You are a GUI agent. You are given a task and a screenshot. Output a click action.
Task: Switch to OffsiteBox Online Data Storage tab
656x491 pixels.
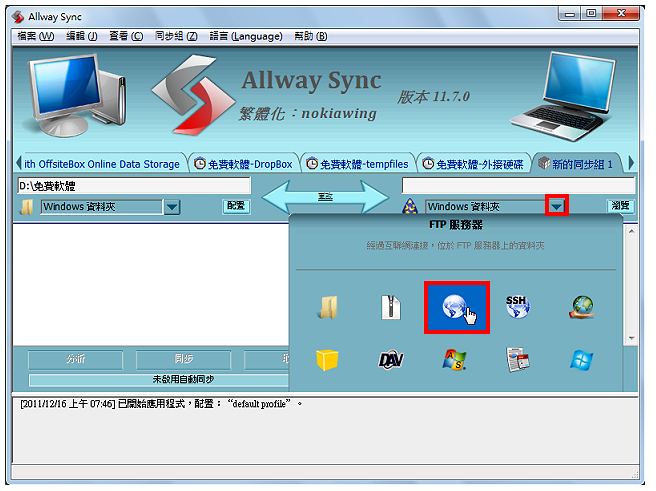(102, 164)
